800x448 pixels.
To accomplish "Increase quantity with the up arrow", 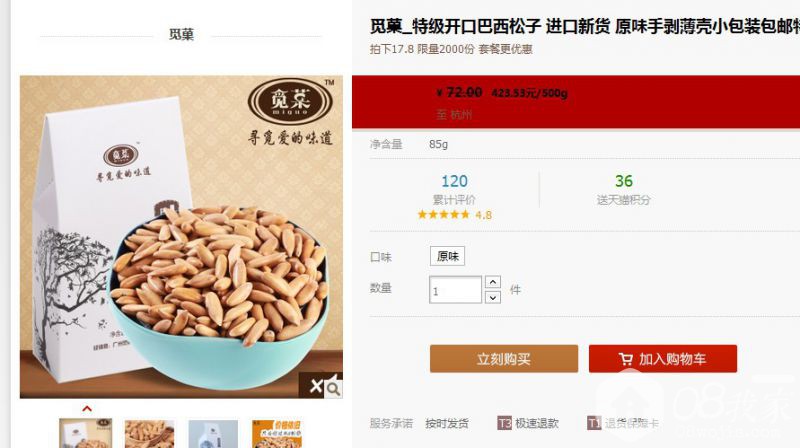I will click(492, 282).
